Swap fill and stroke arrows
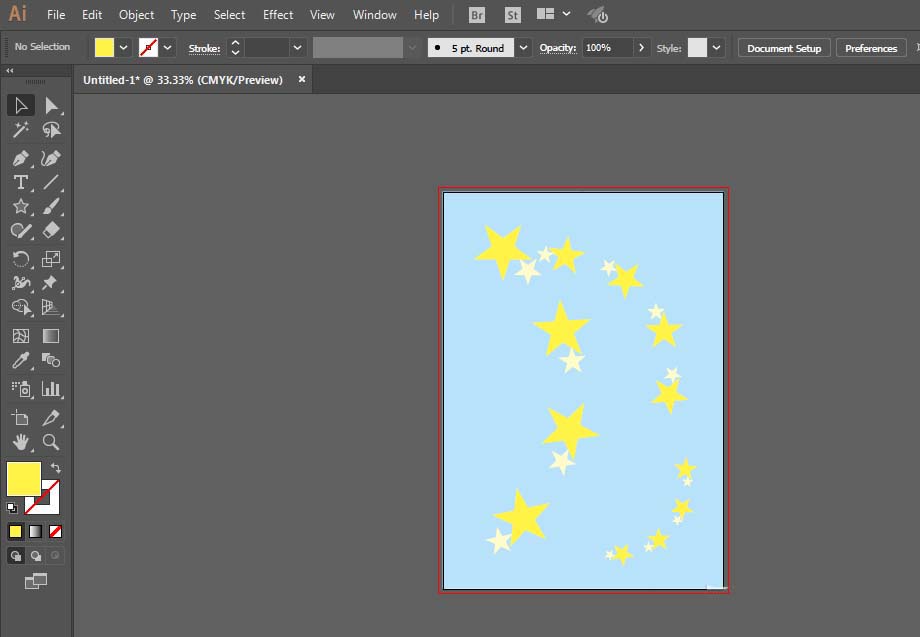The height and width of the screenshot is (637, 920). [x=55, y=467]
